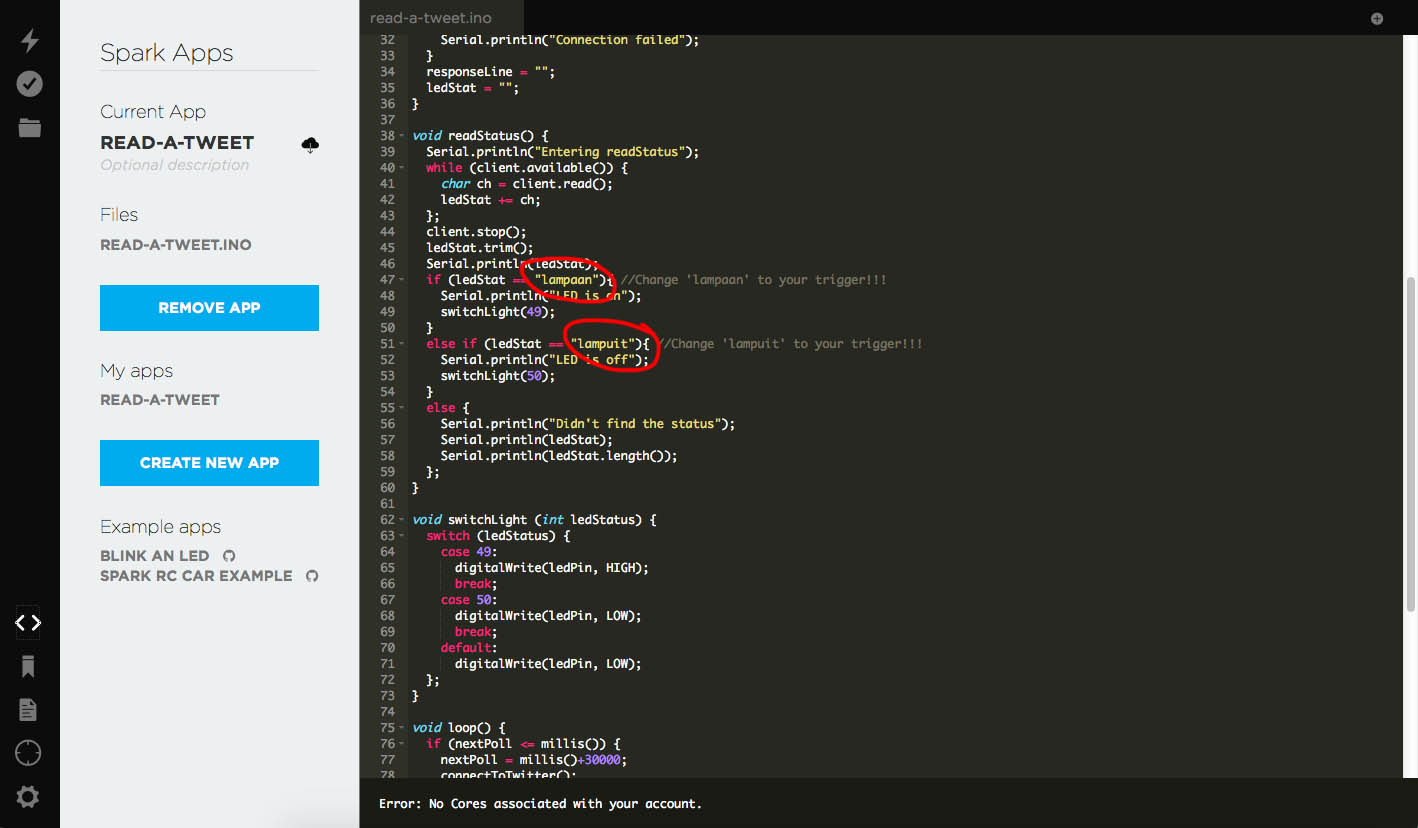Fold the nextPoll if block at line 76
This screenshot has height=828, width=1418.
[x=403, y=743]
